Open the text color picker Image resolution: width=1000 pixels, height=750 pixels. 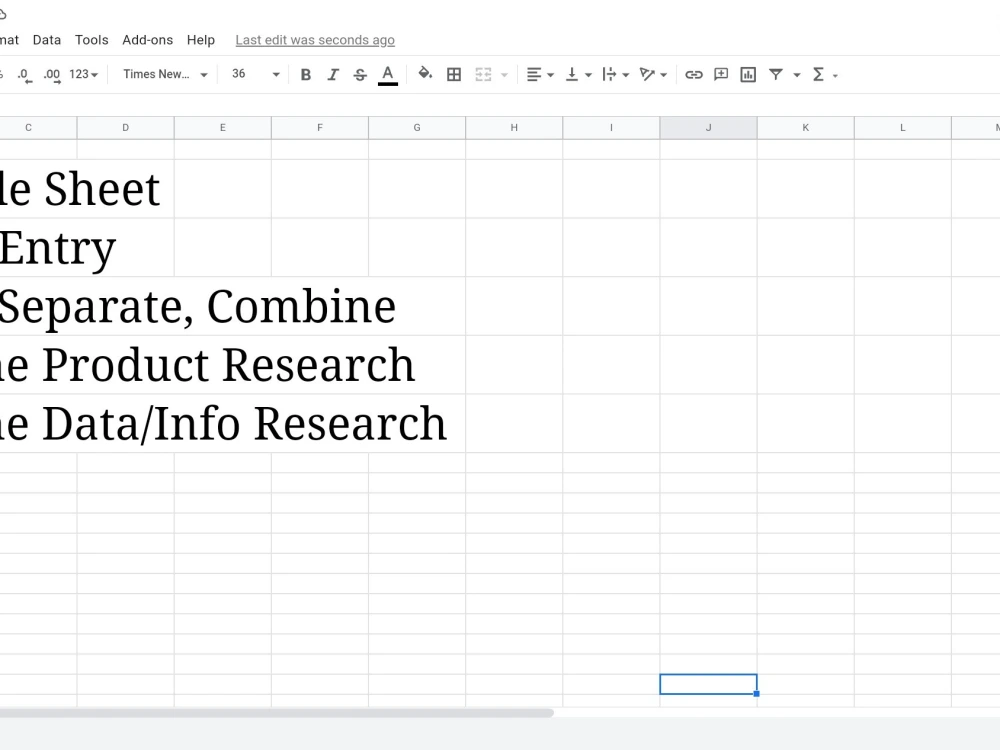pyautogui.click(x=388, y=75)
